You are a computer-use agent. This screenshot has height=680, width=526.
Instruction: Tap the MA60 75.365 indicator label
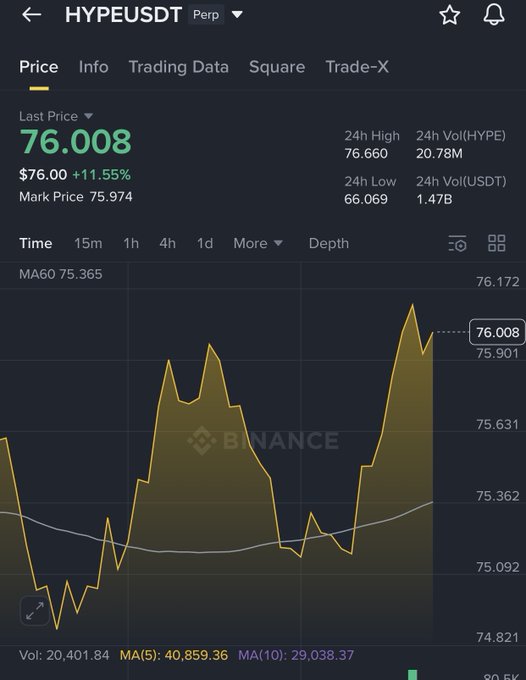point(61,274)
